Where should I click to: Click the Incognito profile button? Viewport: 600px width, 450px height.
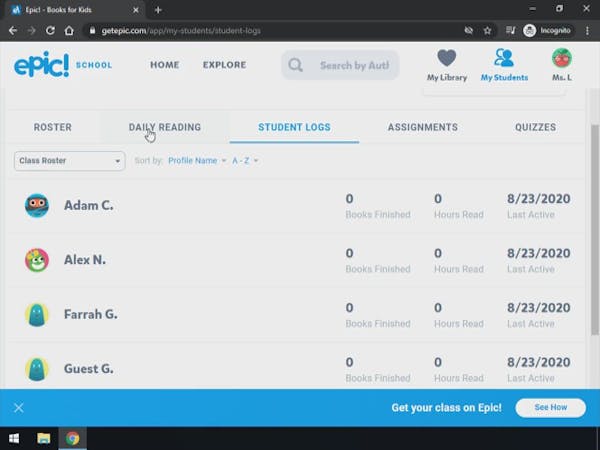547,31
